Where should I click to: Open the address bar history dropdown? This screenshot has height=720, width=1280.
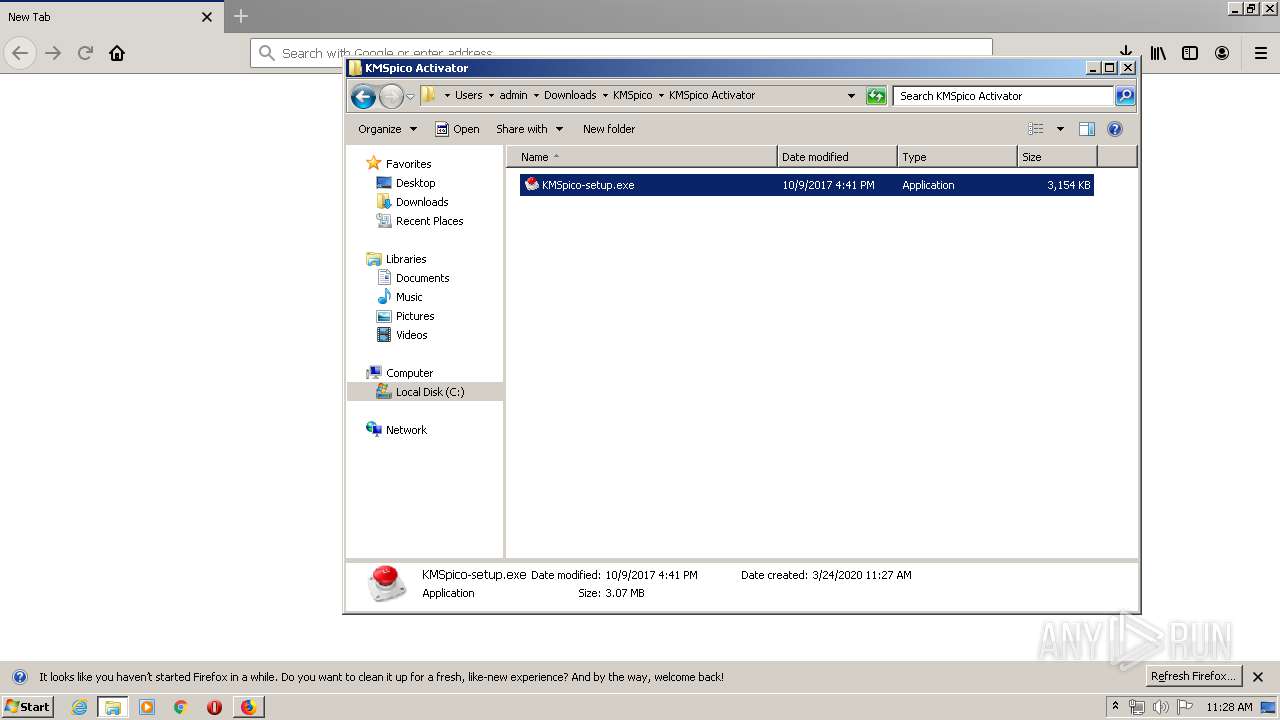click(x=851, y=96)
